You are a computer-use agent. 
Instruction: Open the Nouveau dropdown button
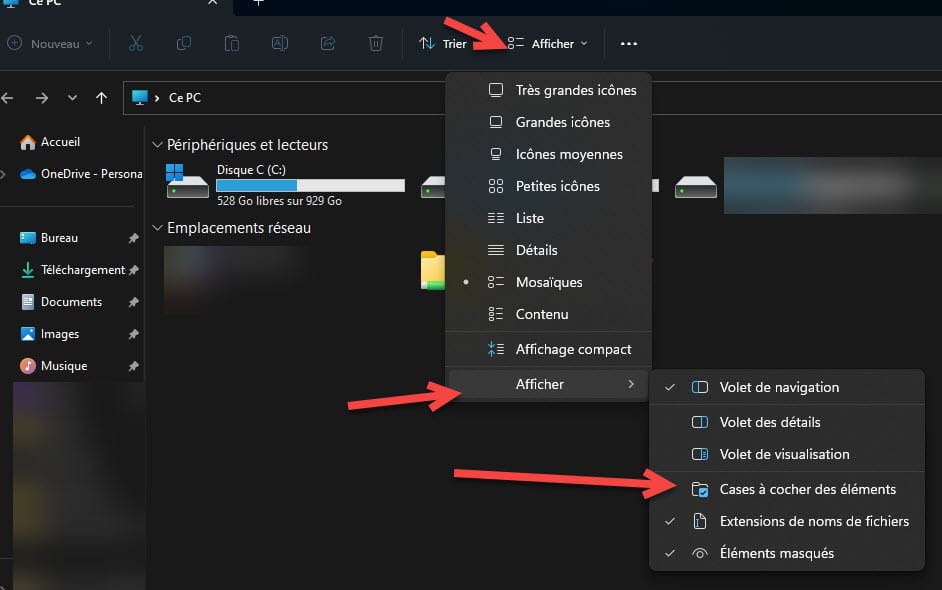(50, 43)
